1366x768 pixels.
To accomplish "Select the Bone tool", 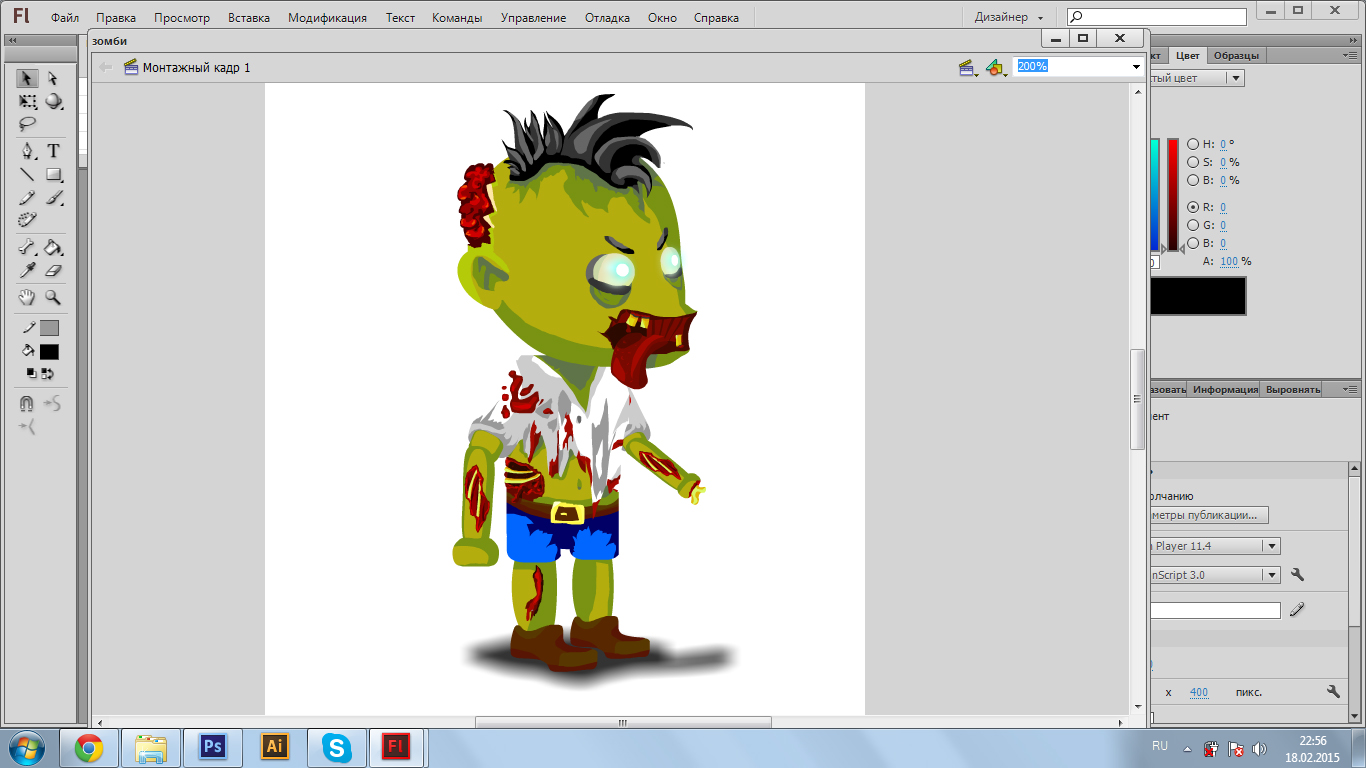I will coord(28,248).
